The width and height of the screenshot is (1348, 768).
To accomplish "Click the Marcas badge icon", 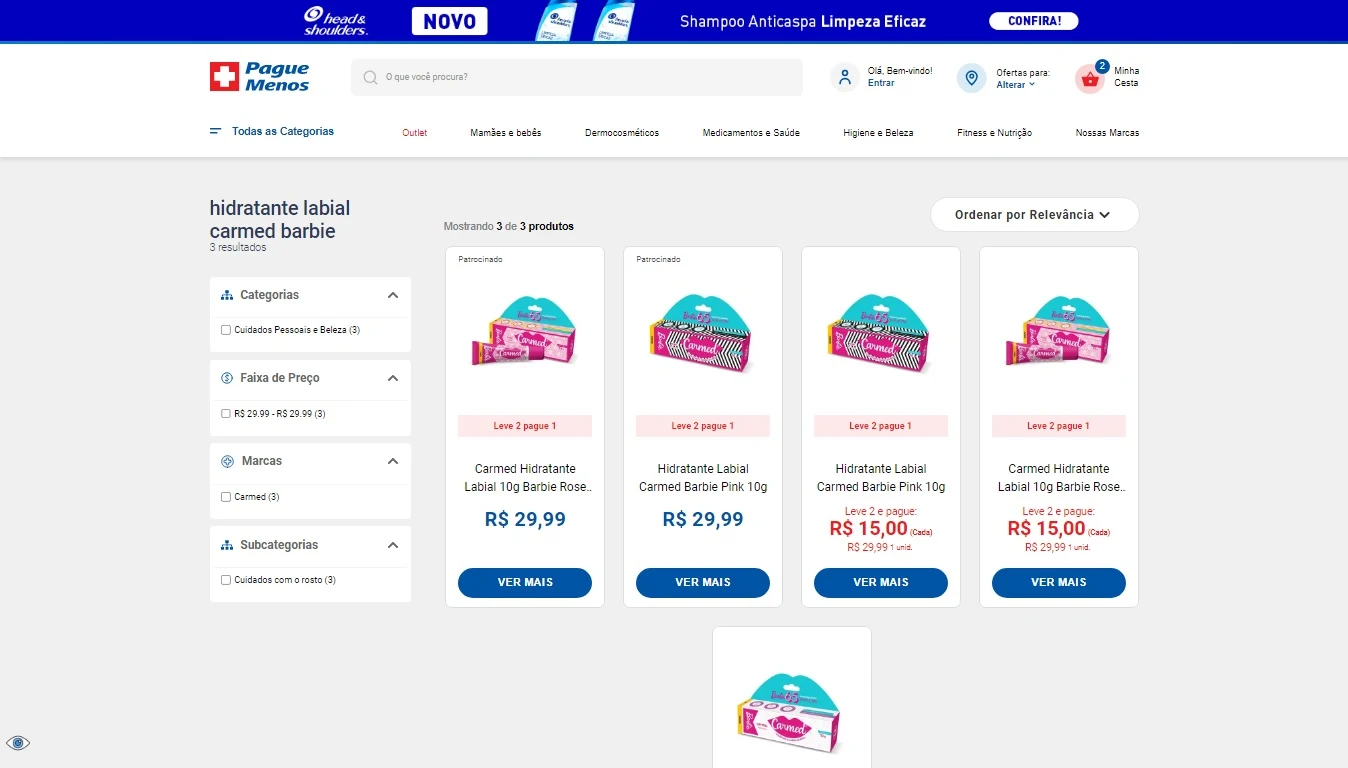I will (227, 461).
